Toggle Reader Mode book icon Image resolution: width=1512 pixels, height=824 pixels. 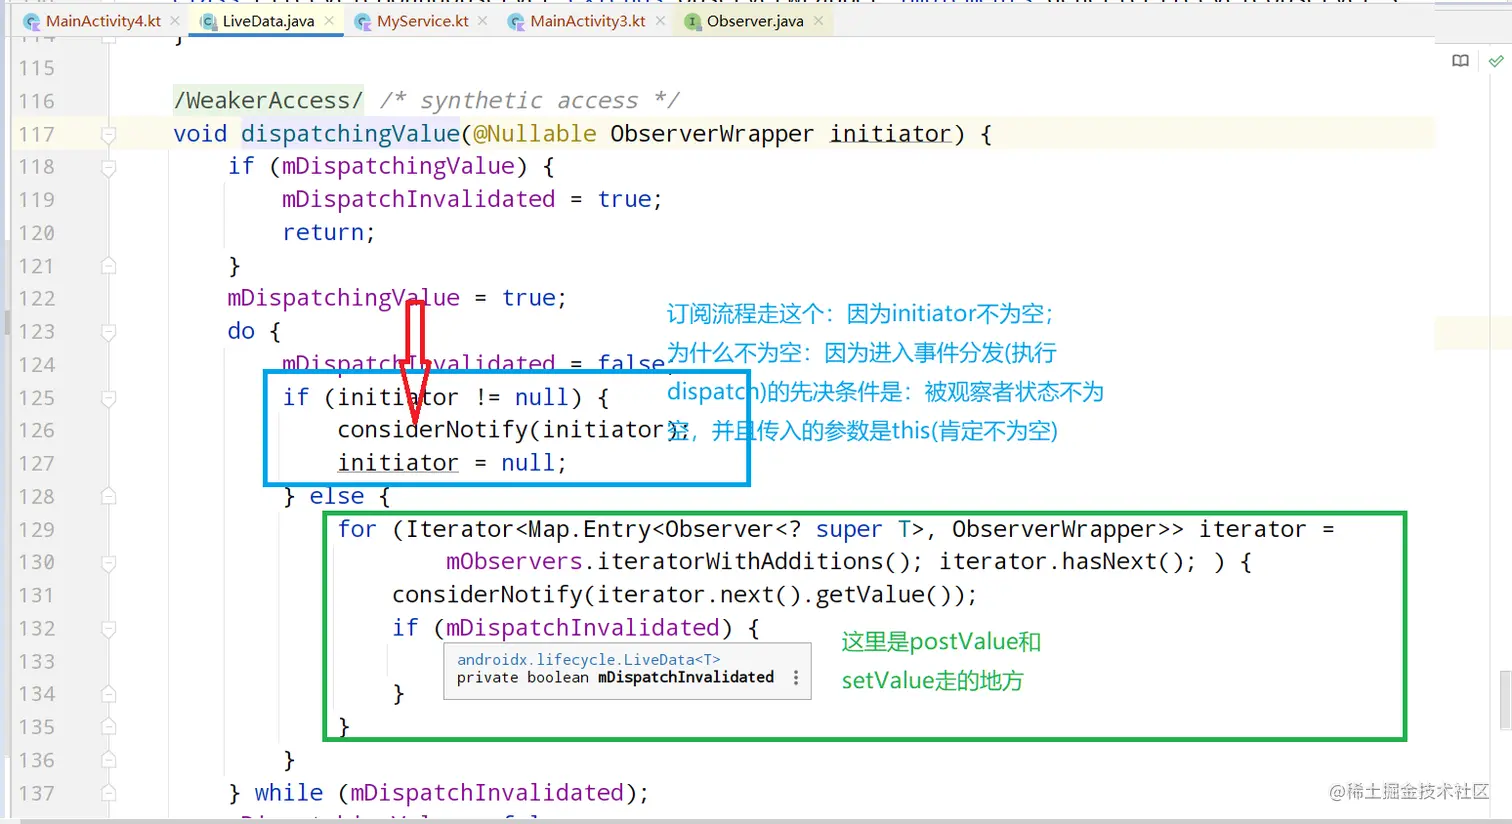1460,61
